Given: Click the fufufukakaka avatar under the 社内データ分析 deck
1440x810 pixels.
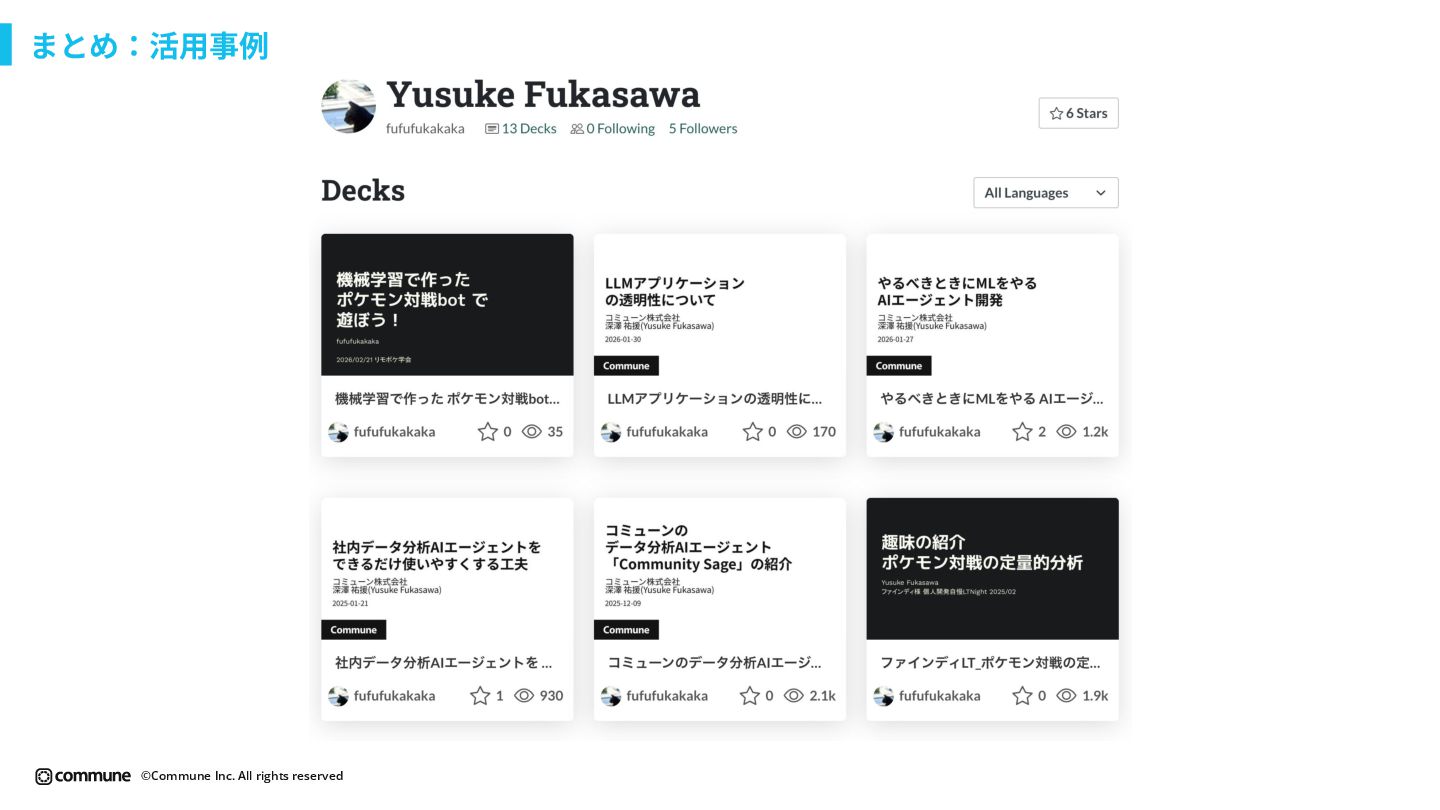Looking at the screenshot, I should (x=338, y=696).
